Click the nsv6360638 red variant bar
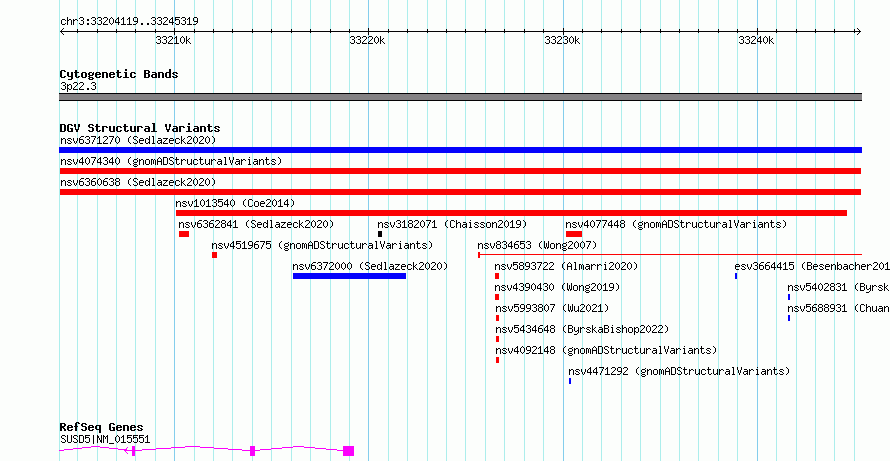The image size is (890, 461). point(460,192)
